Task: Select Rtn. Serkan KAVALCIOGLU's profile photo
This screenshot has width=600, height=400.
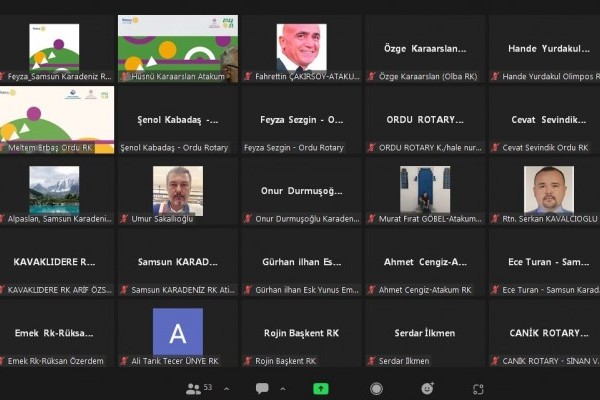Action: pos(549,189)
